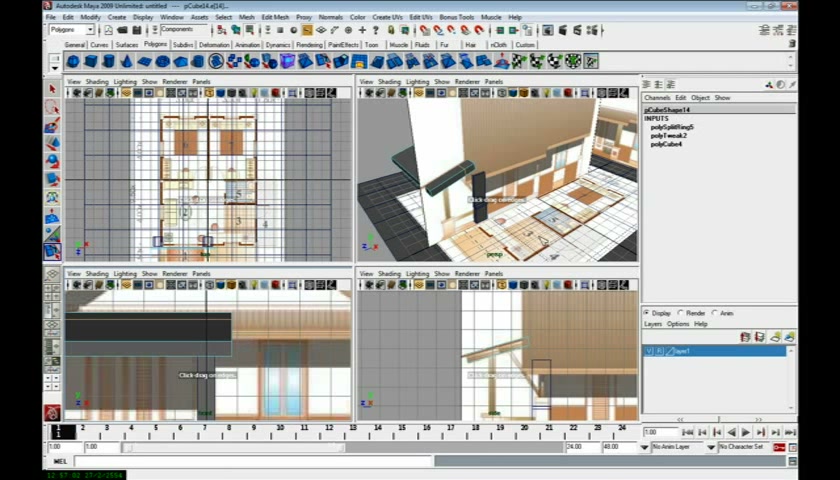
Task: Switch to the Rendering shelf tab
Action: 309,45
